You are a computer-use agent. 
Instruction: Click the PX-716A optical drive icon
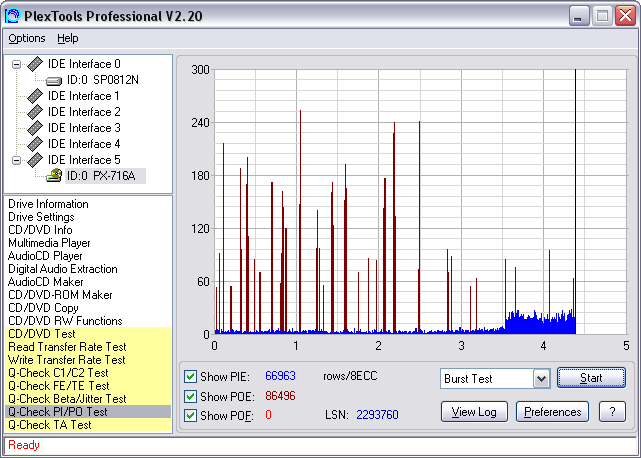(54, 176)
